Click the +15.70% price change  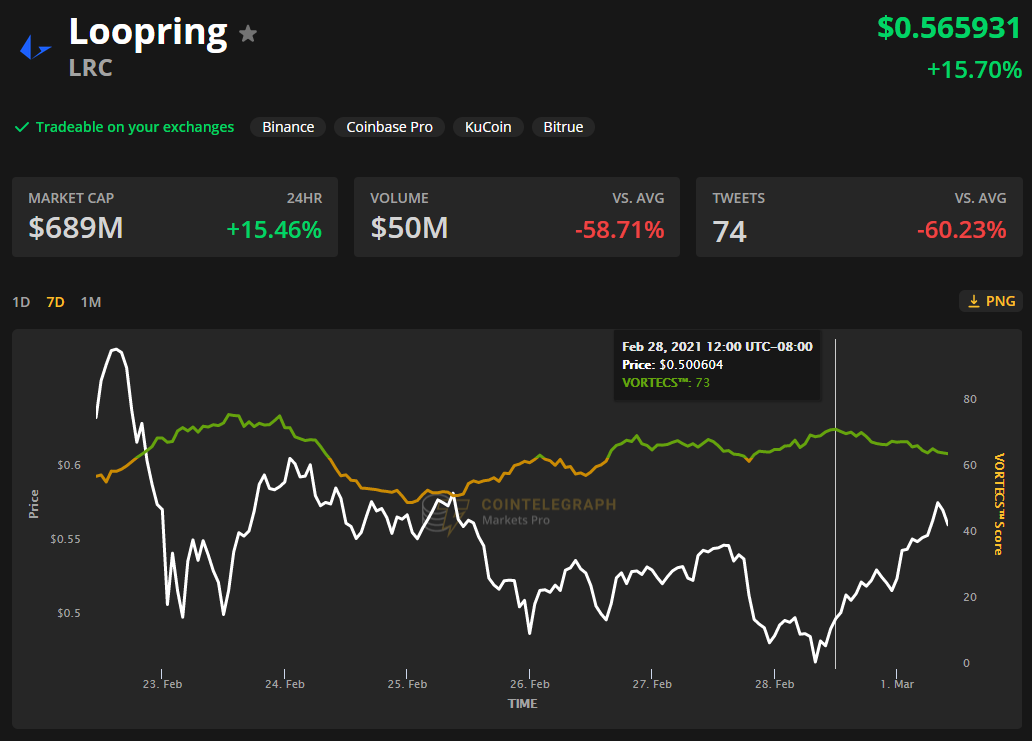point(974,70)
